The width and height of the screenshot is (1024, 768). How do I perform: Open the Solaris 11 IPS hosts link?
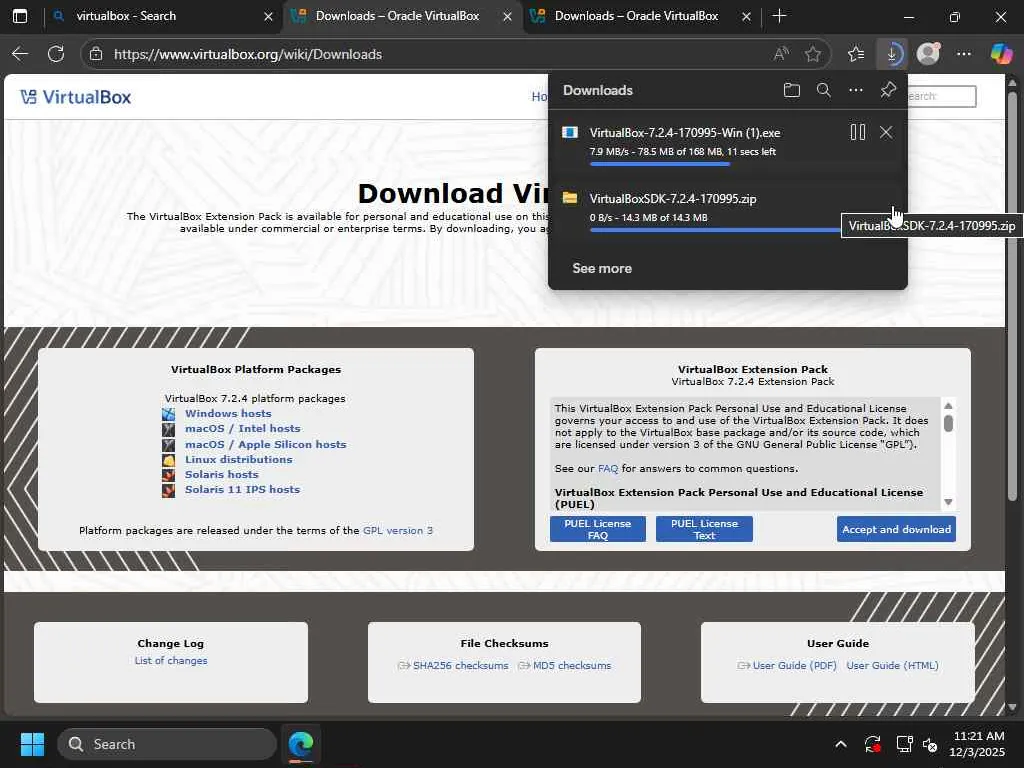point(242,489)
